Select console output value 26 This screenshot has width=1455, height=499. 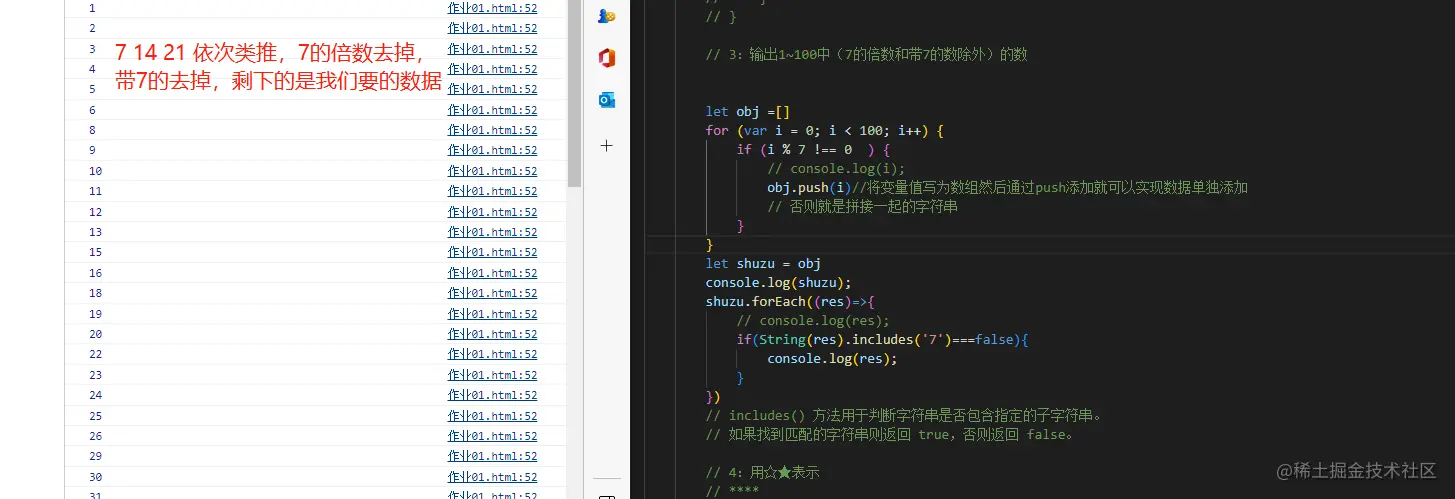point(95,436)
